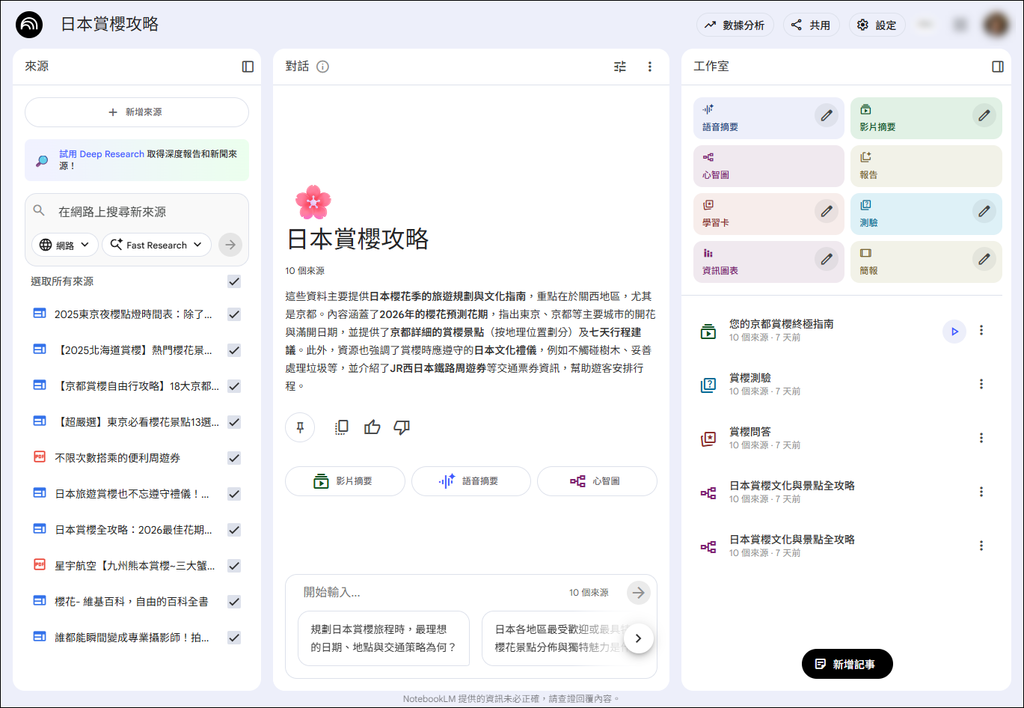1024x708 pixels.
Task: Uncheck the 2025東京夜櫻點燈時間表 source
Action: pyautogui.click(x=234, y=314)
